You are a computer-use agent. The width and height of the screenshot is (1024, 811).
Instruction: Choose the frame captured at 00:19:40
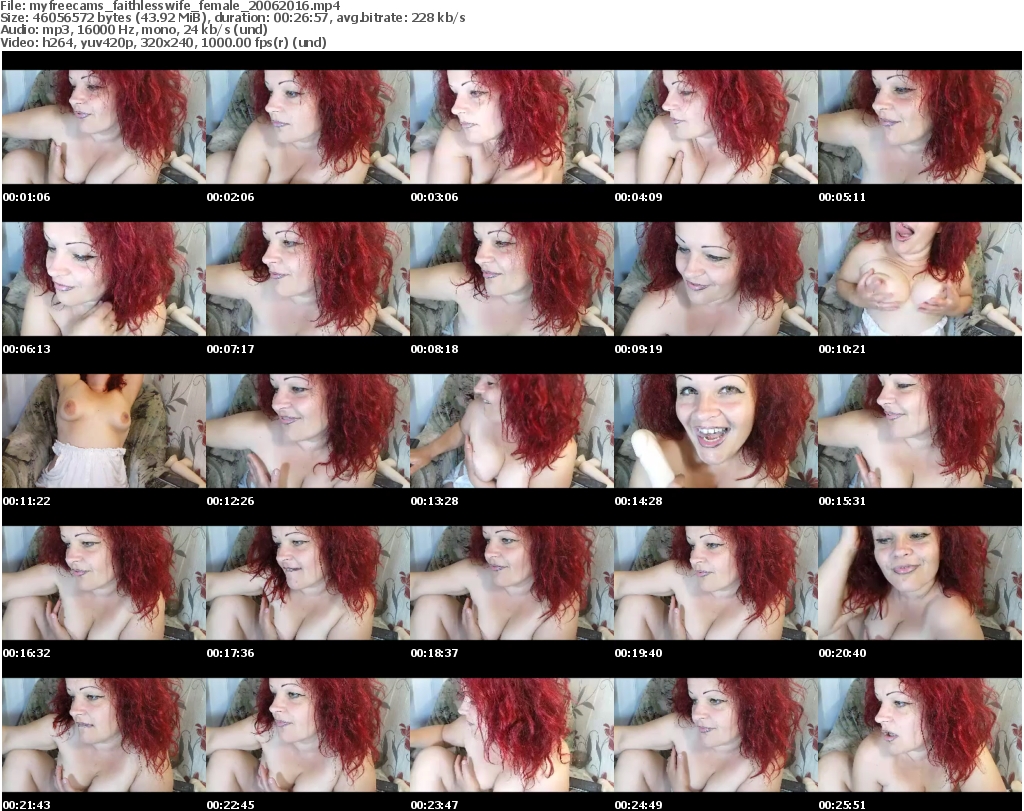[716, 583]
